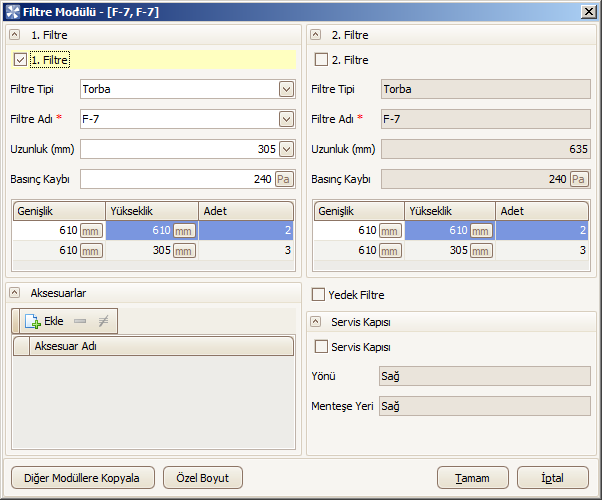The image size is (602, 500).
Task: Click the not-equal icon in accessories toolbar
Action: point(103,321)
